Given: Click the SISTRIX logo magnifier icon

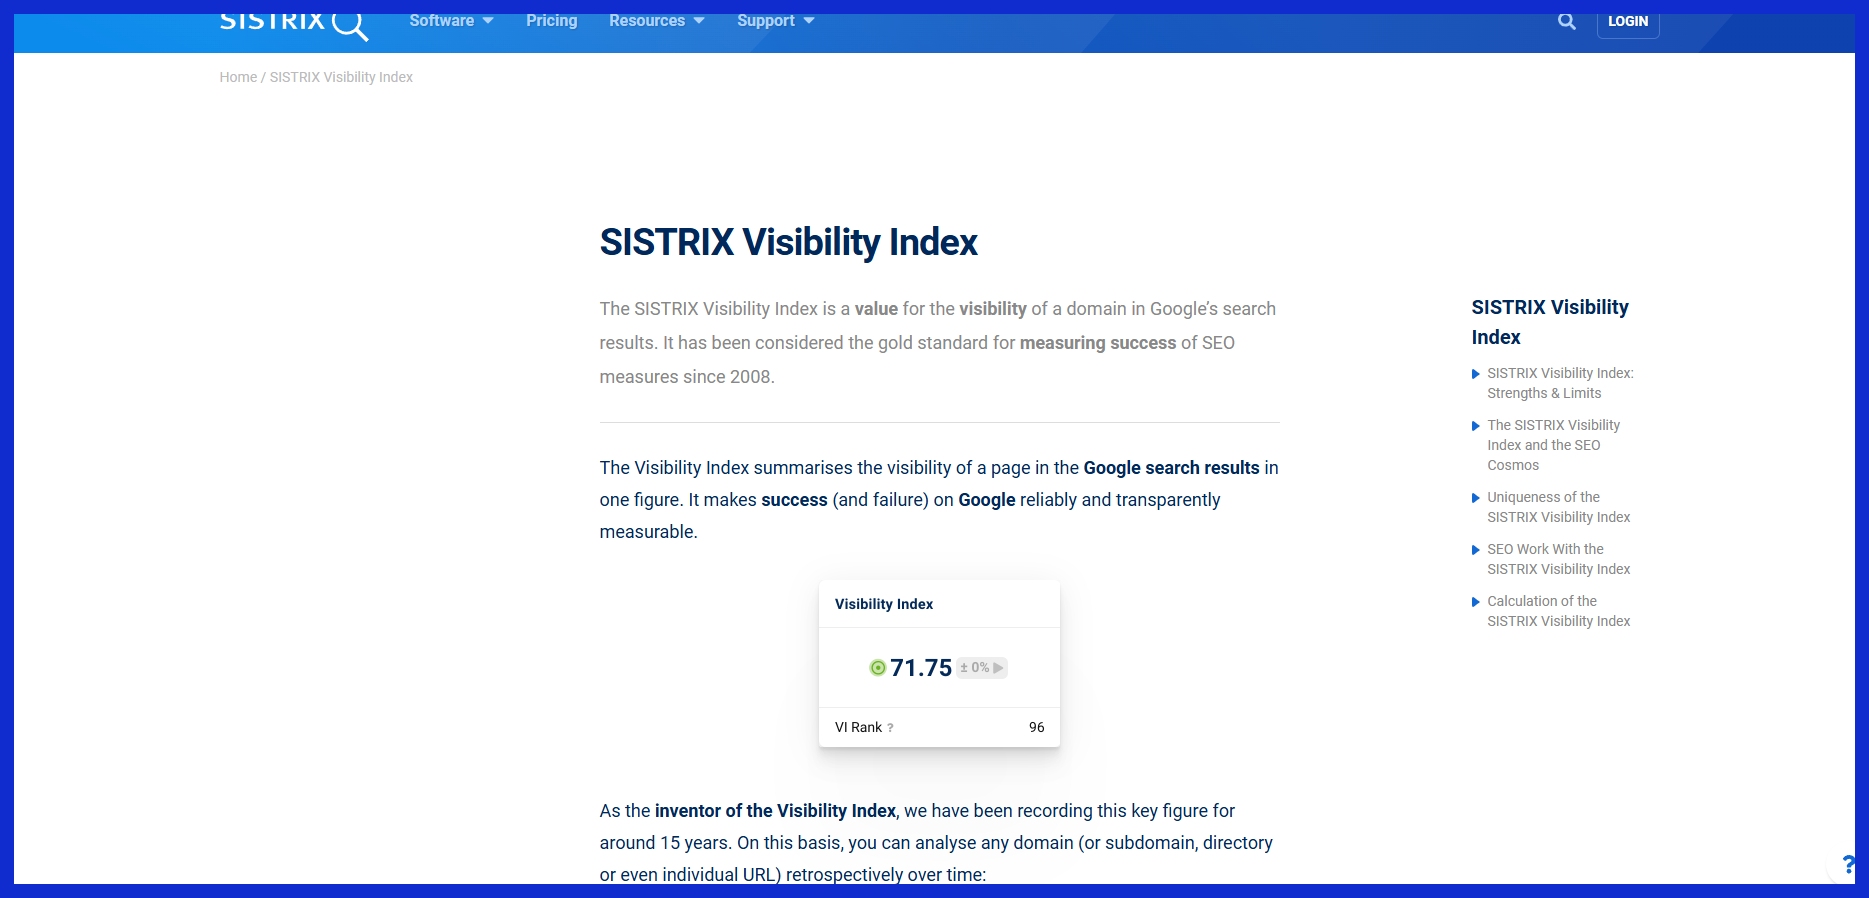Looking at the screenshot, I should coord(350,25).
